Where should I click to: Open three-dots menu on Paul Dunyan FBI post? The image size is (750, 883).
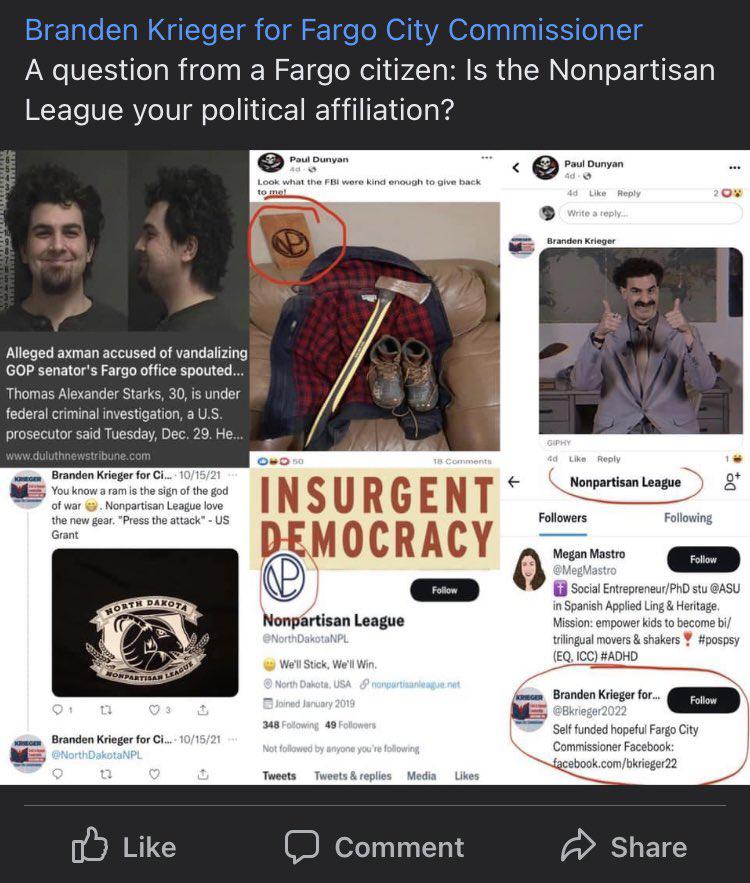click(x=486, y=158)
